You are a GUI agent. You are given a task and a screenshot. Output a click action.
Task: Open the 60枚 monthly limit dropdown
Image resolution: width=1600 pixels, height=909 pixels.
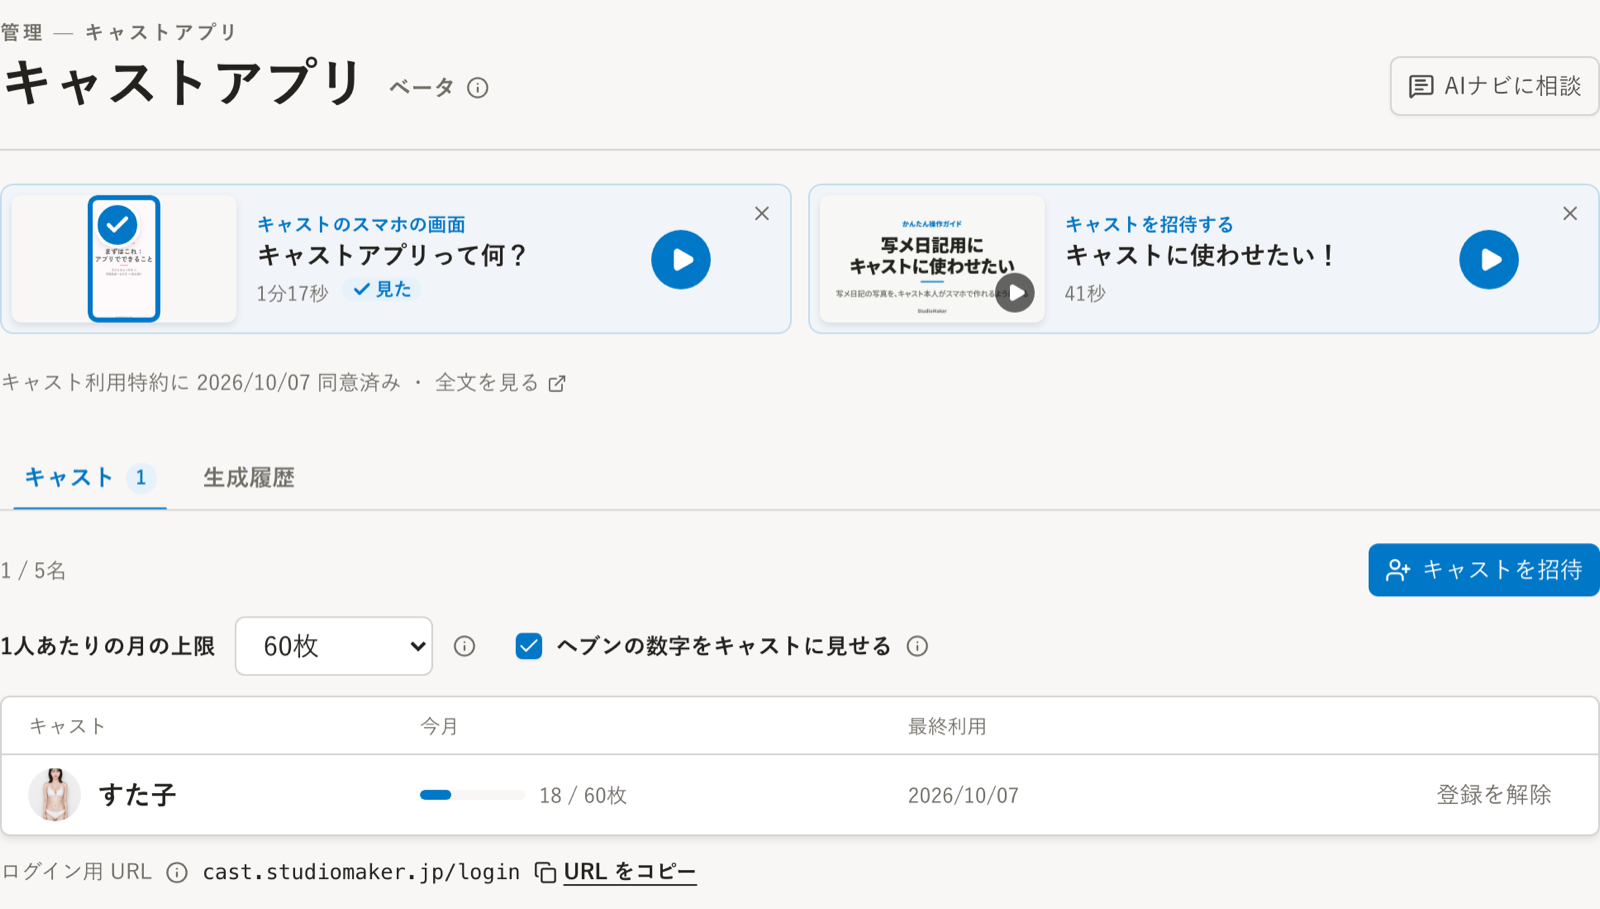click(x=334, y=646)
